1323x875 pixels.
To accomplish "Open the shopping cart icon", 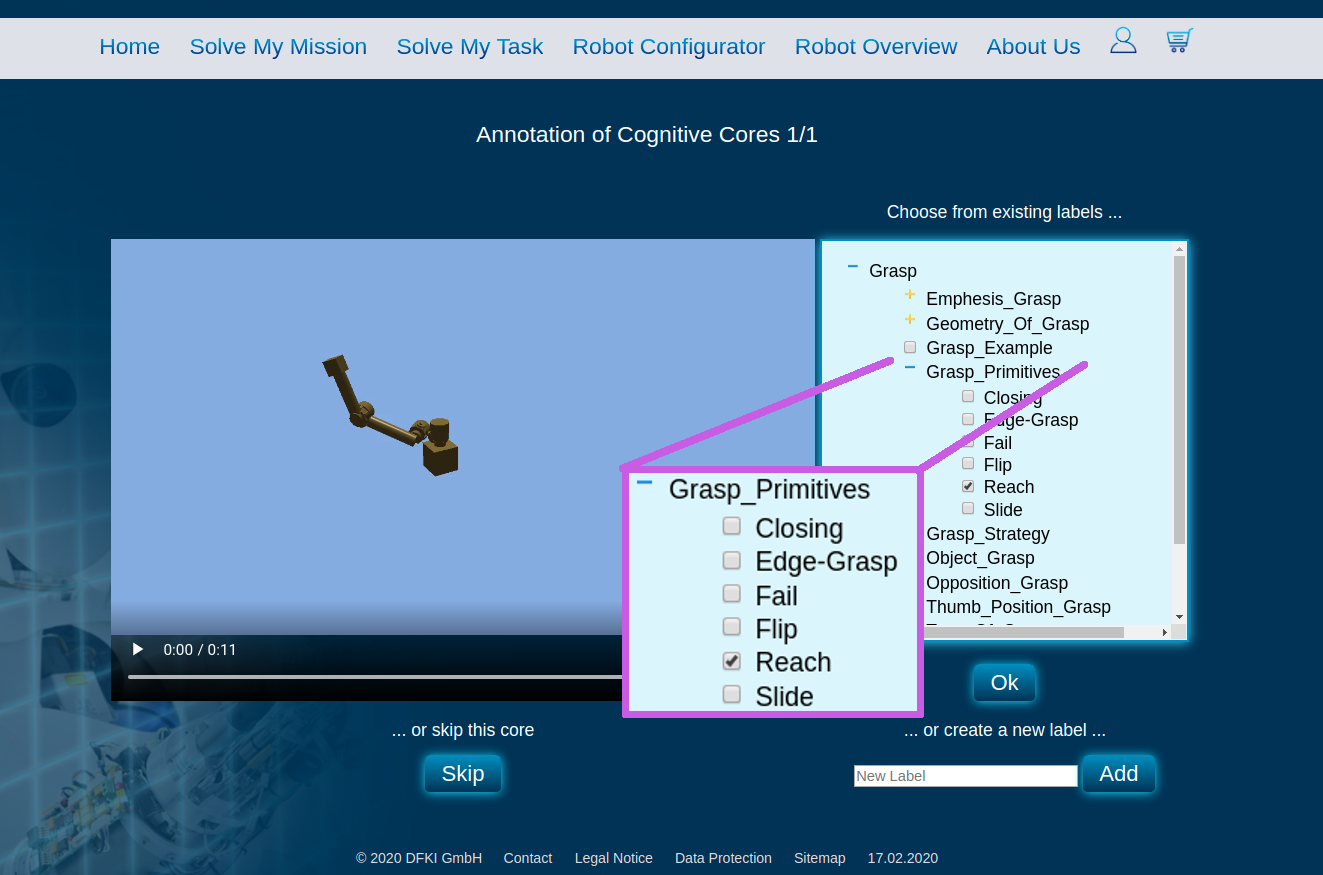I will [1179, 41].
